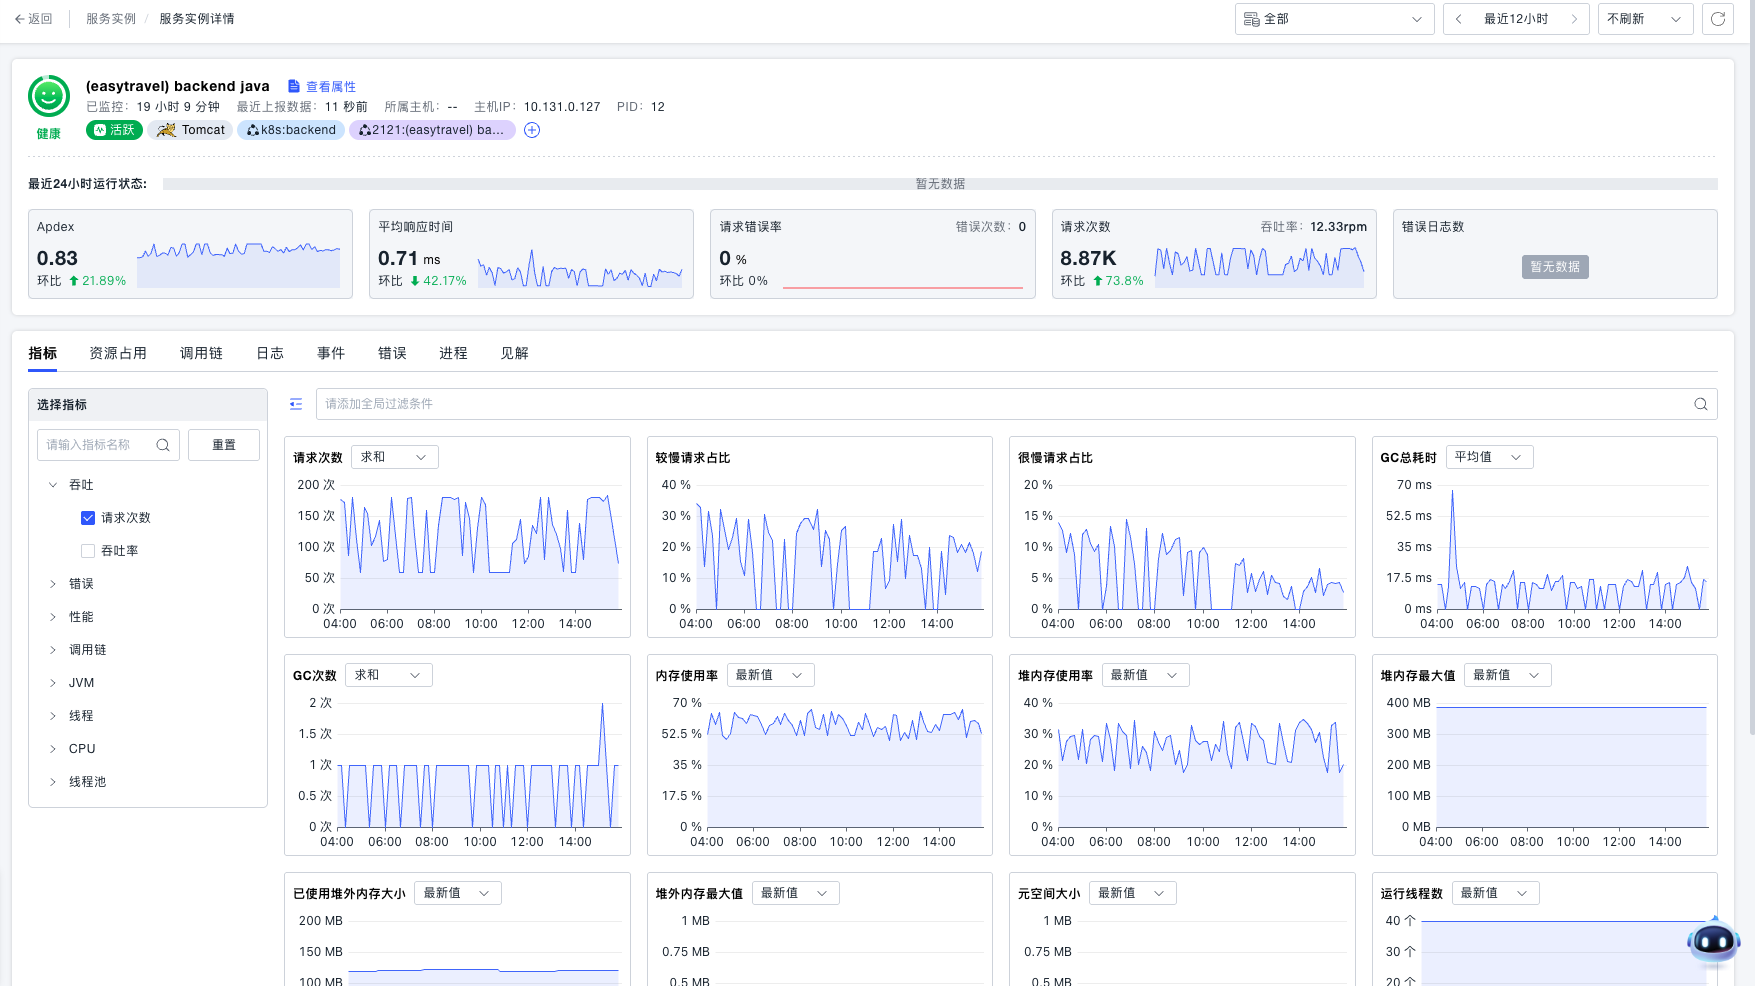Click the magnifier in metric name search
Screen dimensions: 1755x986
(x=163, y=445)
